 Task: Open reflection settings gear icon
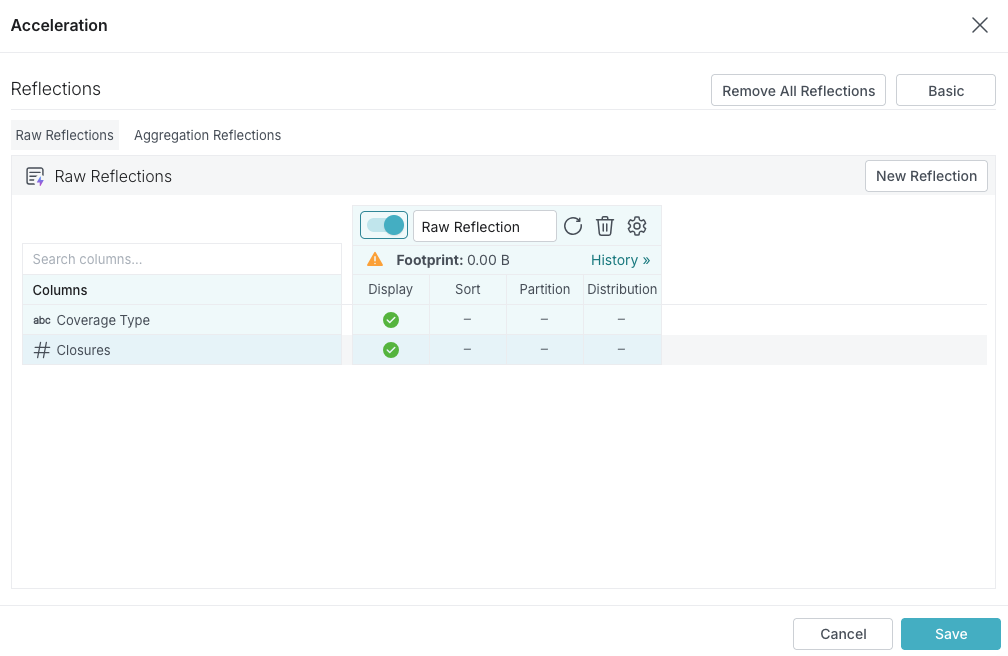637,226
